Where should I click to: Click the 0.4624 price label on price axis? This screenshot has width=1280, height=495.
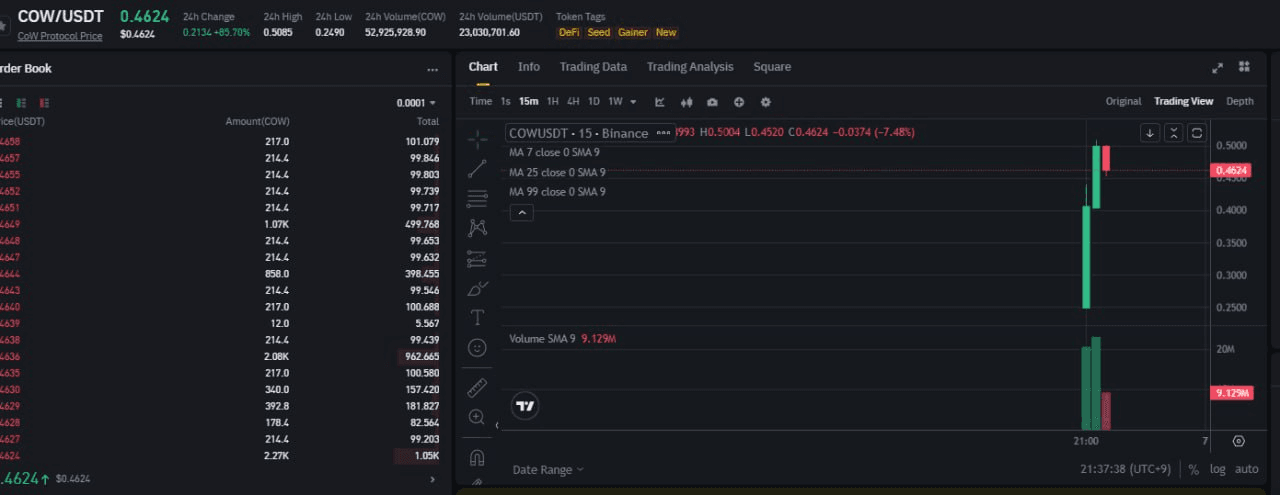tap(1232, 171)
